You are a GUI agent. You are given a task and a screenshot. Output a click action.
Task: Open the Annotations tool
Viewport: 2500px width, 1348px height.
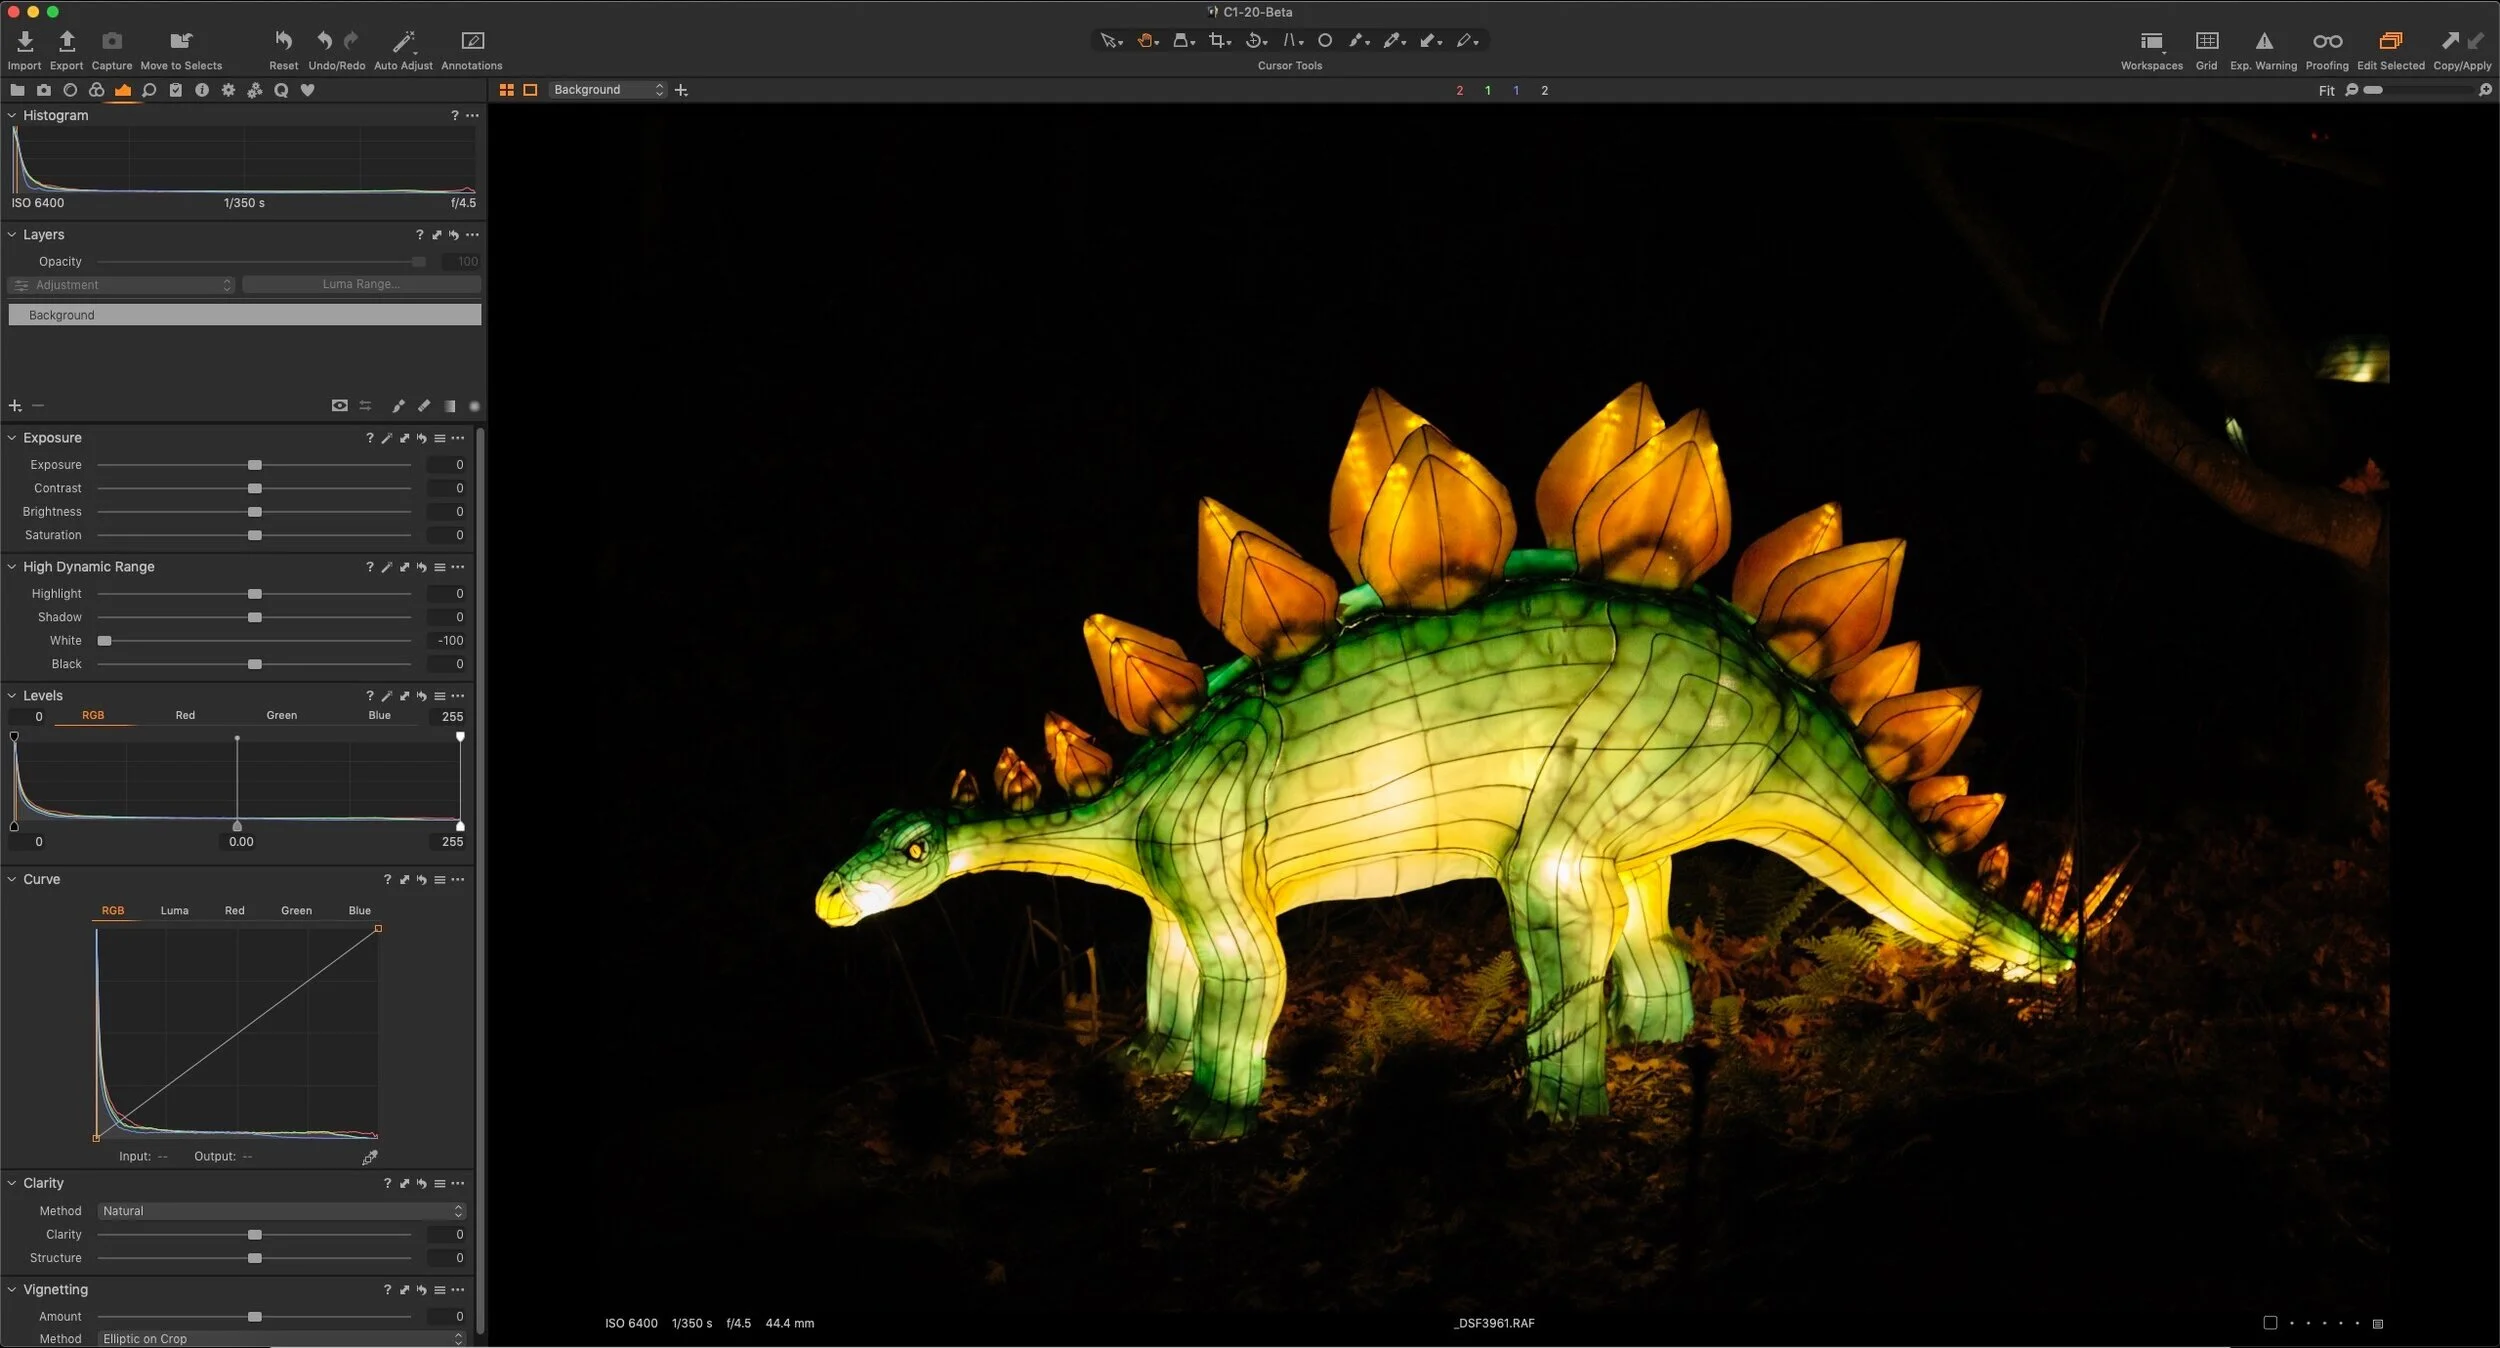click(472, 41)
